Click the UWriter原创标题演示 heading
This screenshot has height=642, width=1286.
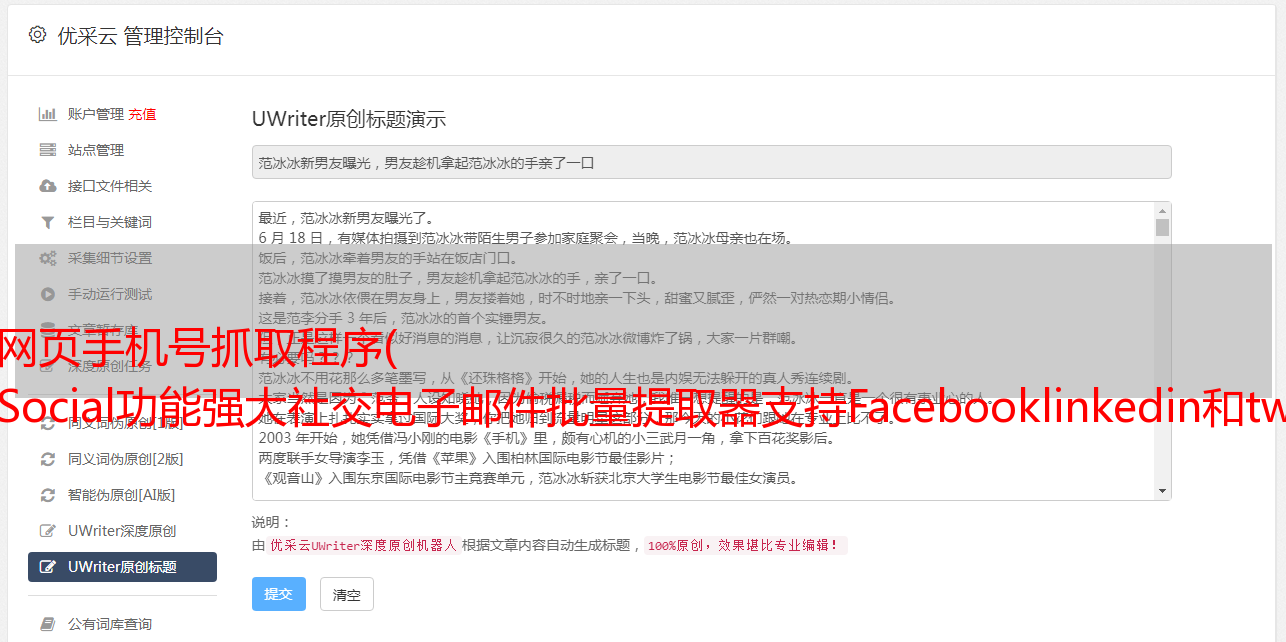[x=349, y=119]
